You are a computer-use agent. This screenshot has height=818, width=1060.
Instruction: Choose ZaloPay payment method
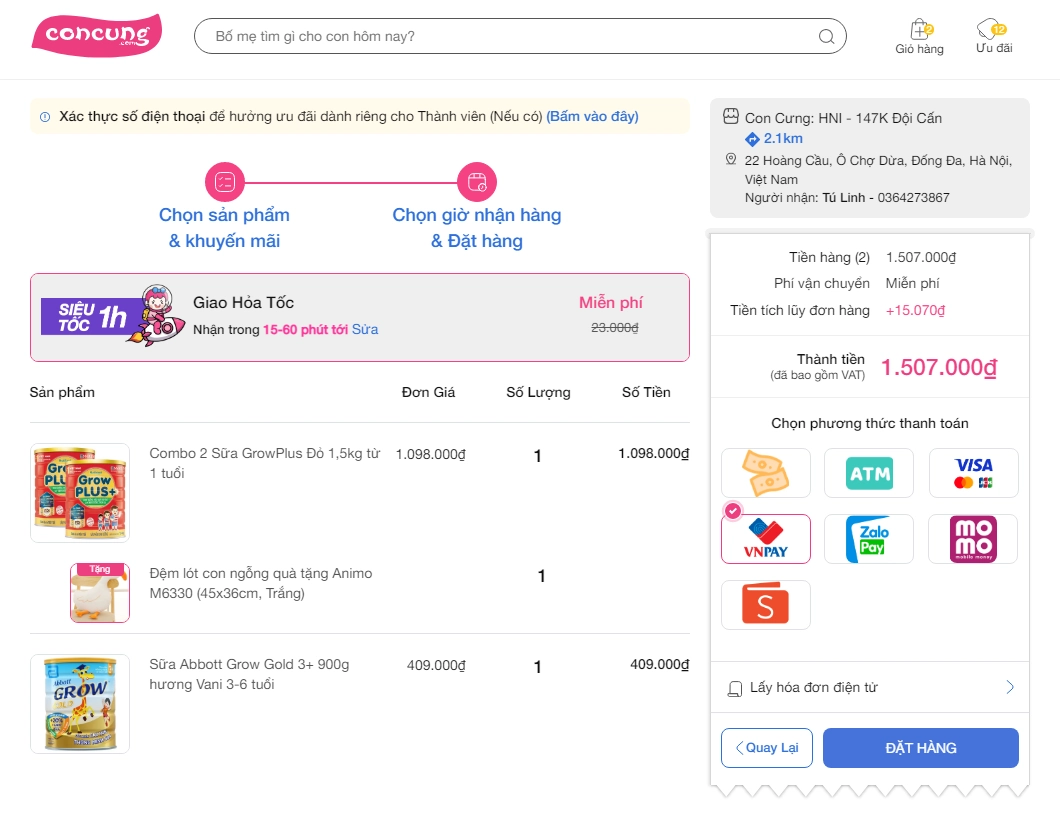pos(869,539)
